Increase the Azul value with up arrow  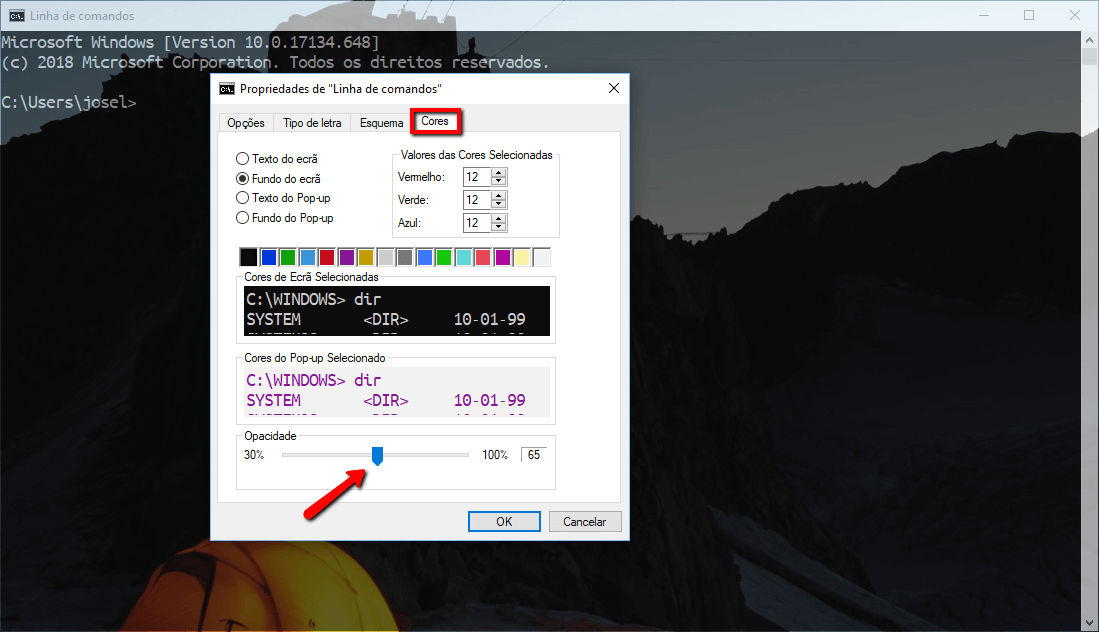pos(499,218)
